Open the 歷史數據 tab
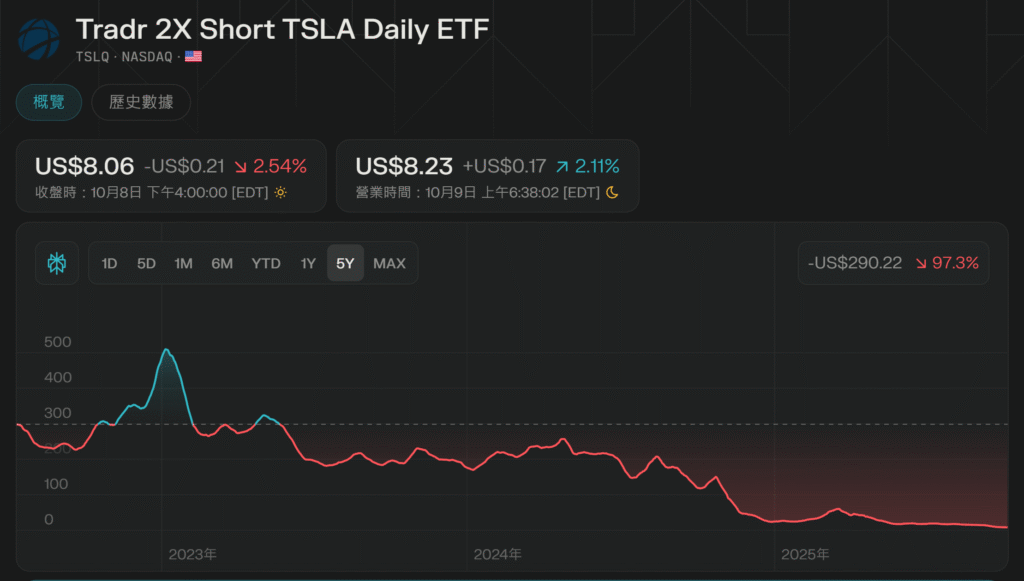Viewport: 1024px width, 581px height. point(141,102)
